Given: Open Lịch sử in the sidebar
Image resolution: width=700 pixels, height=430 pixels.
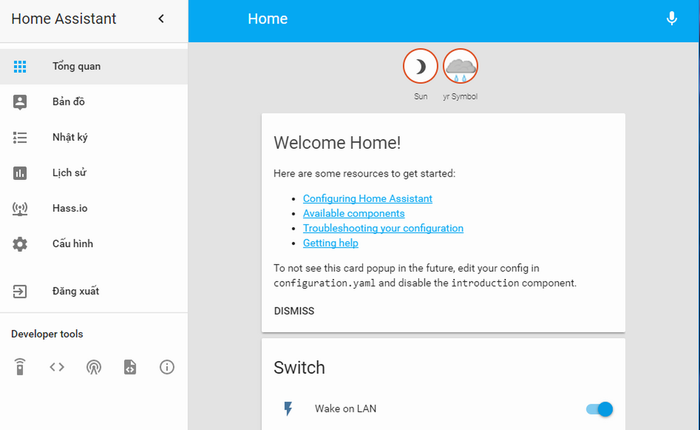Looking at the screenshot, I should pos(70,173).
